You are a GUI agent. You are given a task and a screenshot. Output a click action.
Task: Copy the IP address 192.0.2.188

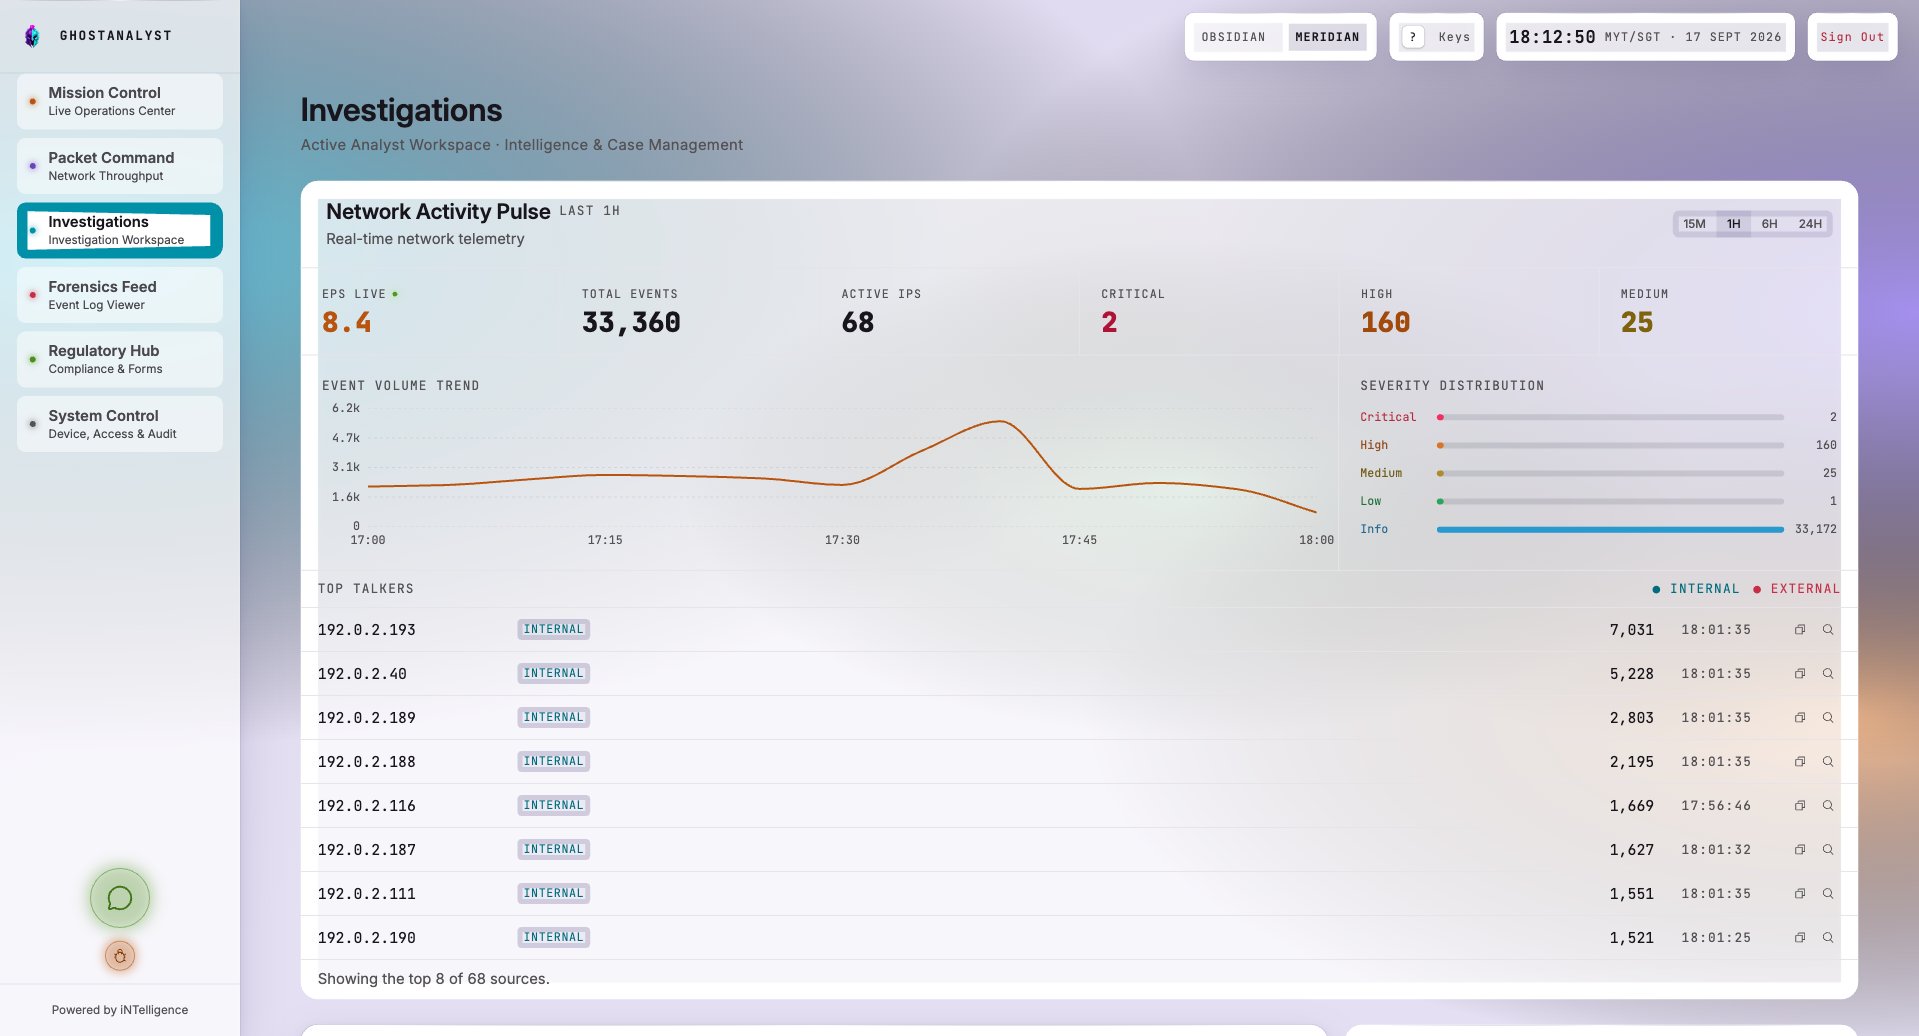1799,762
